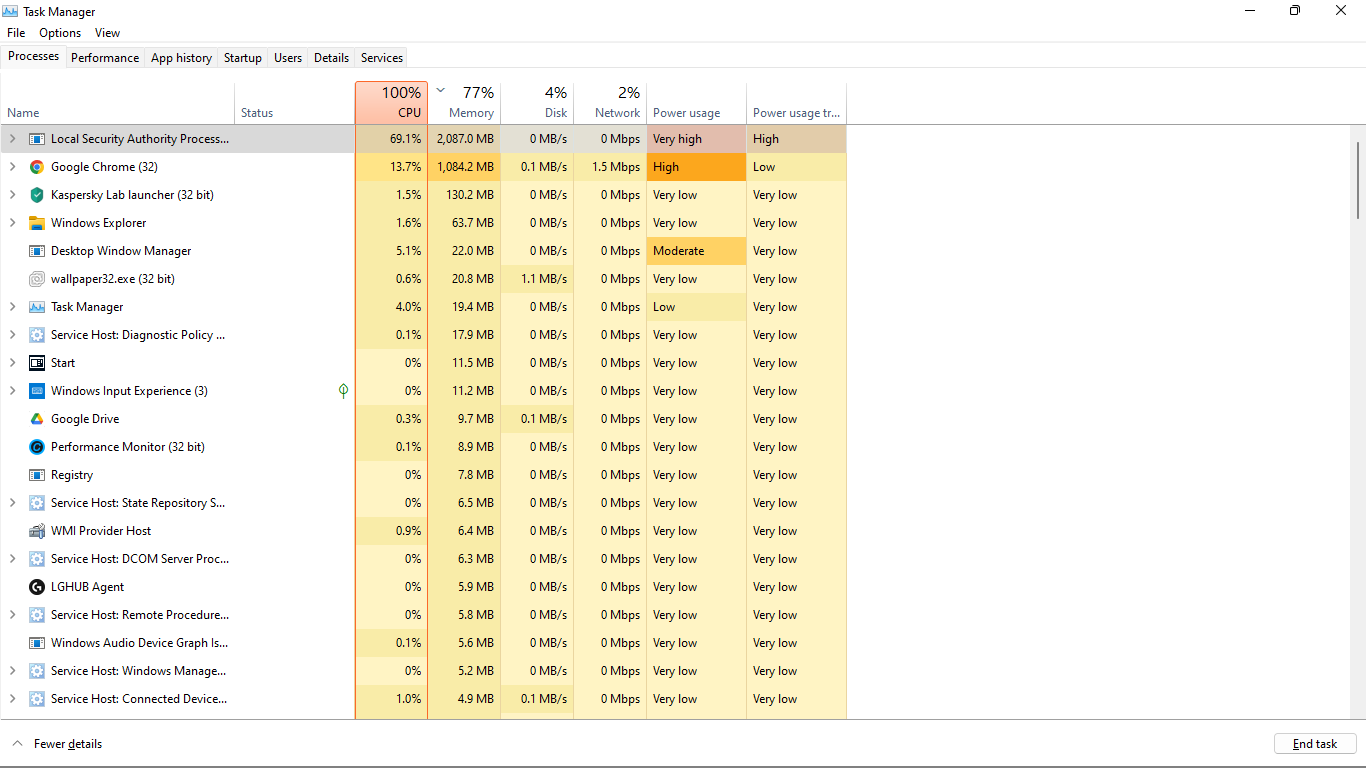Click the Service Host: Windows Management gear icon
This screenshot has height=768, width=1366.
(37, 671)
